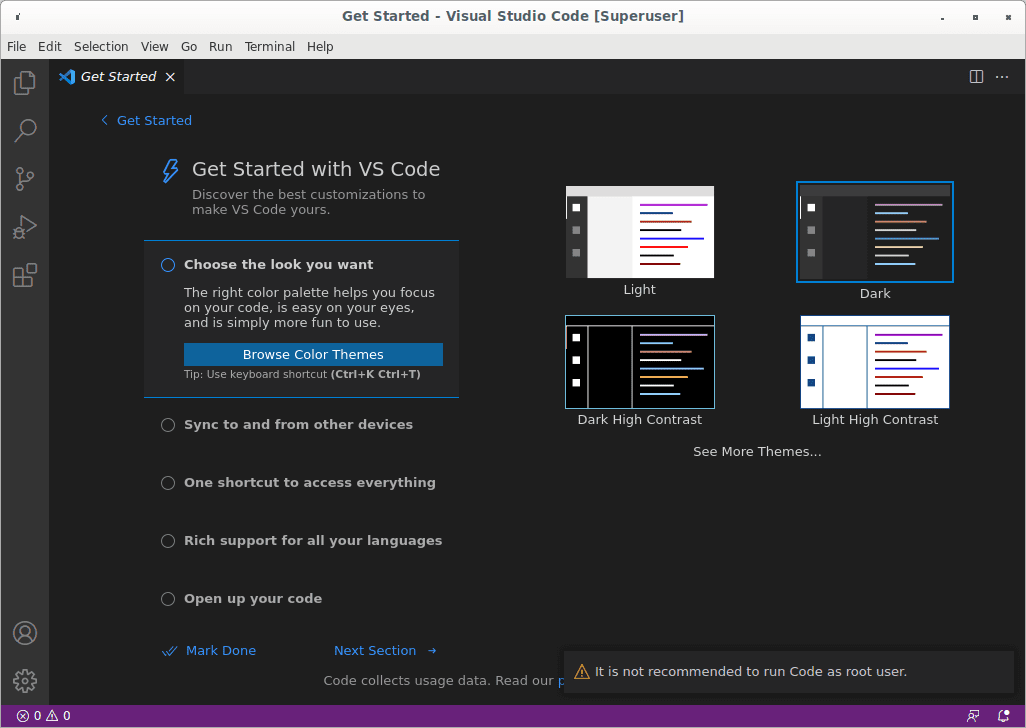Screen dimensions: 1026x728
Task: Open the Explorer view in activity bar
Action: coord(25,83)
